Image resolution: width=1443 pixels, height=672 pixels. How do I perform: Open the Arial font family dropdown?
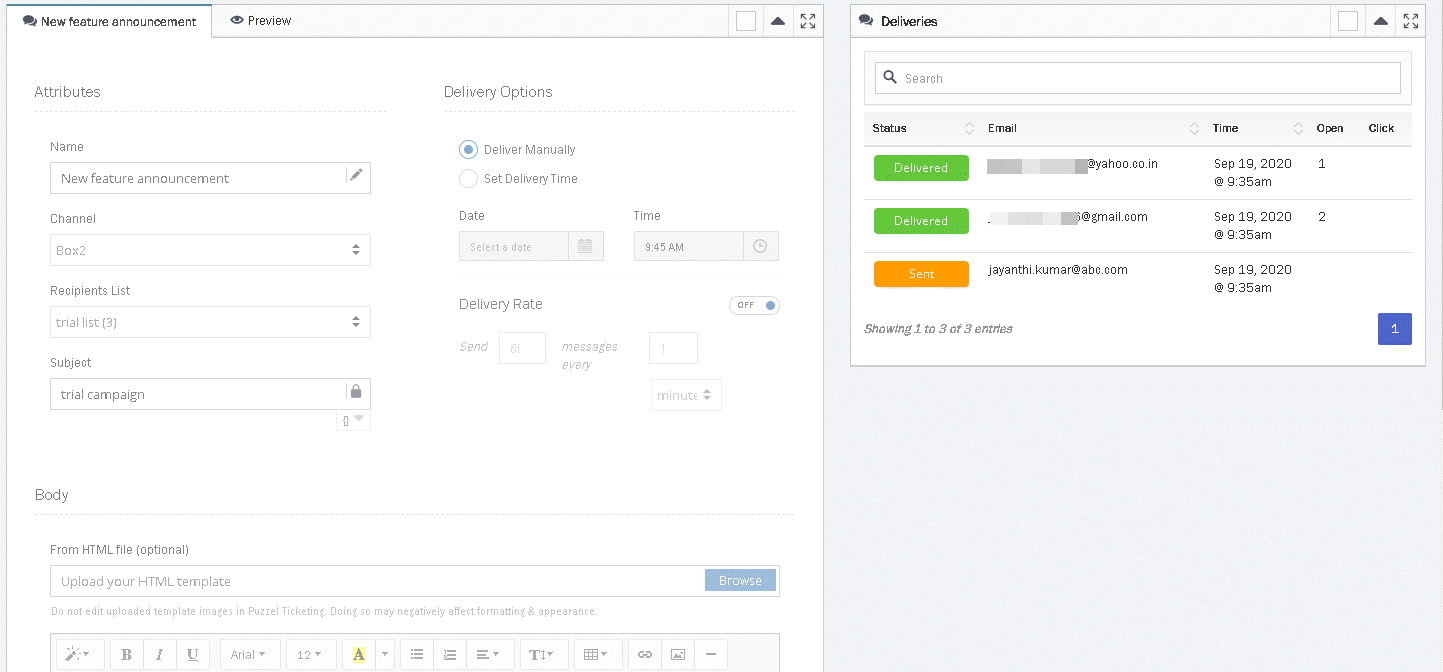[x=248, y=655]
